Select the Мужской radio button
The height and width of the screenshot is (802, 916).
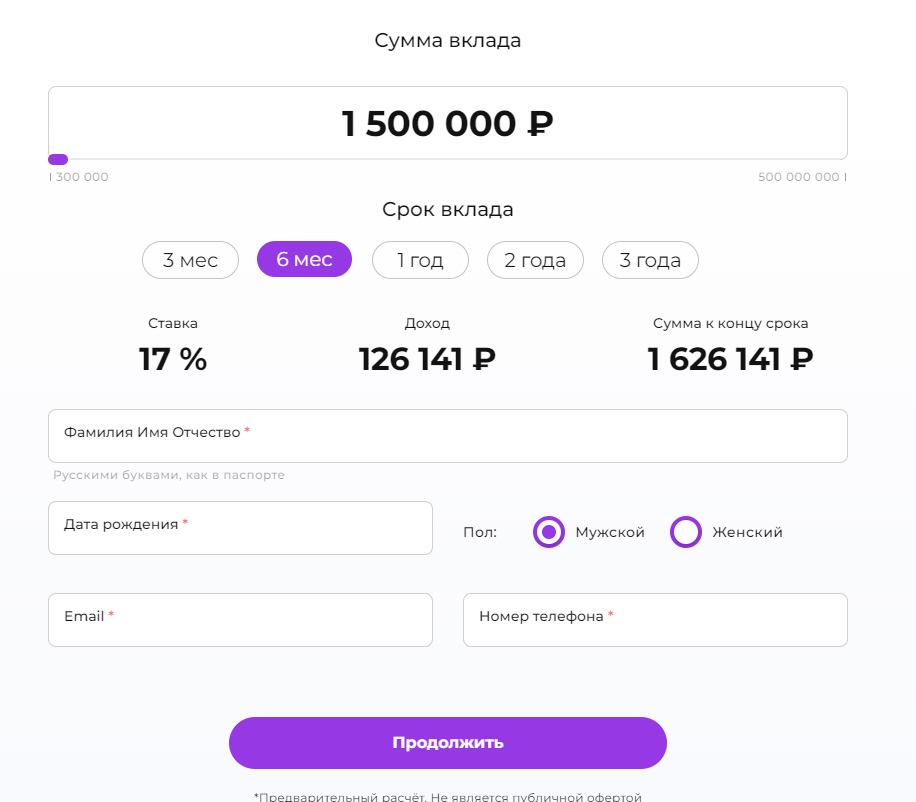[x=549, y=532]
